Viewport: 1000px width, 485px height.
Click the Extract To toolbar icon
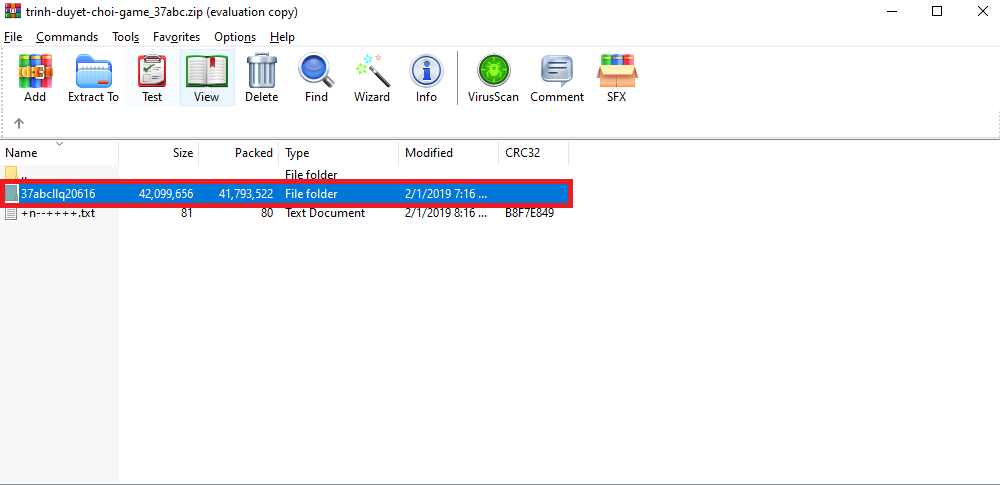point(93,78)
